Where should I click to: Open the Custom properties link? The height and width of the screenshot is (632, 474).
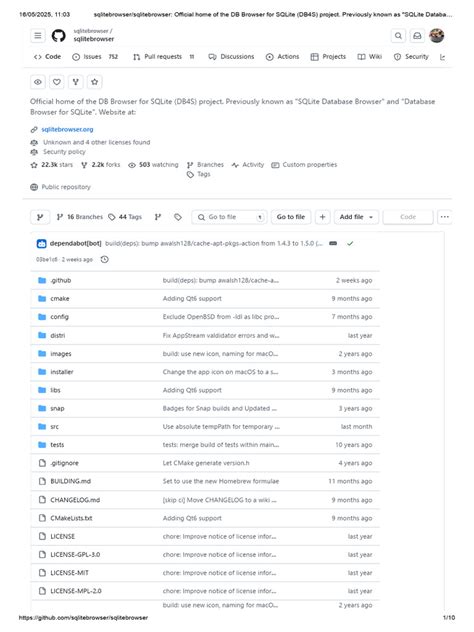click(304, 165)
